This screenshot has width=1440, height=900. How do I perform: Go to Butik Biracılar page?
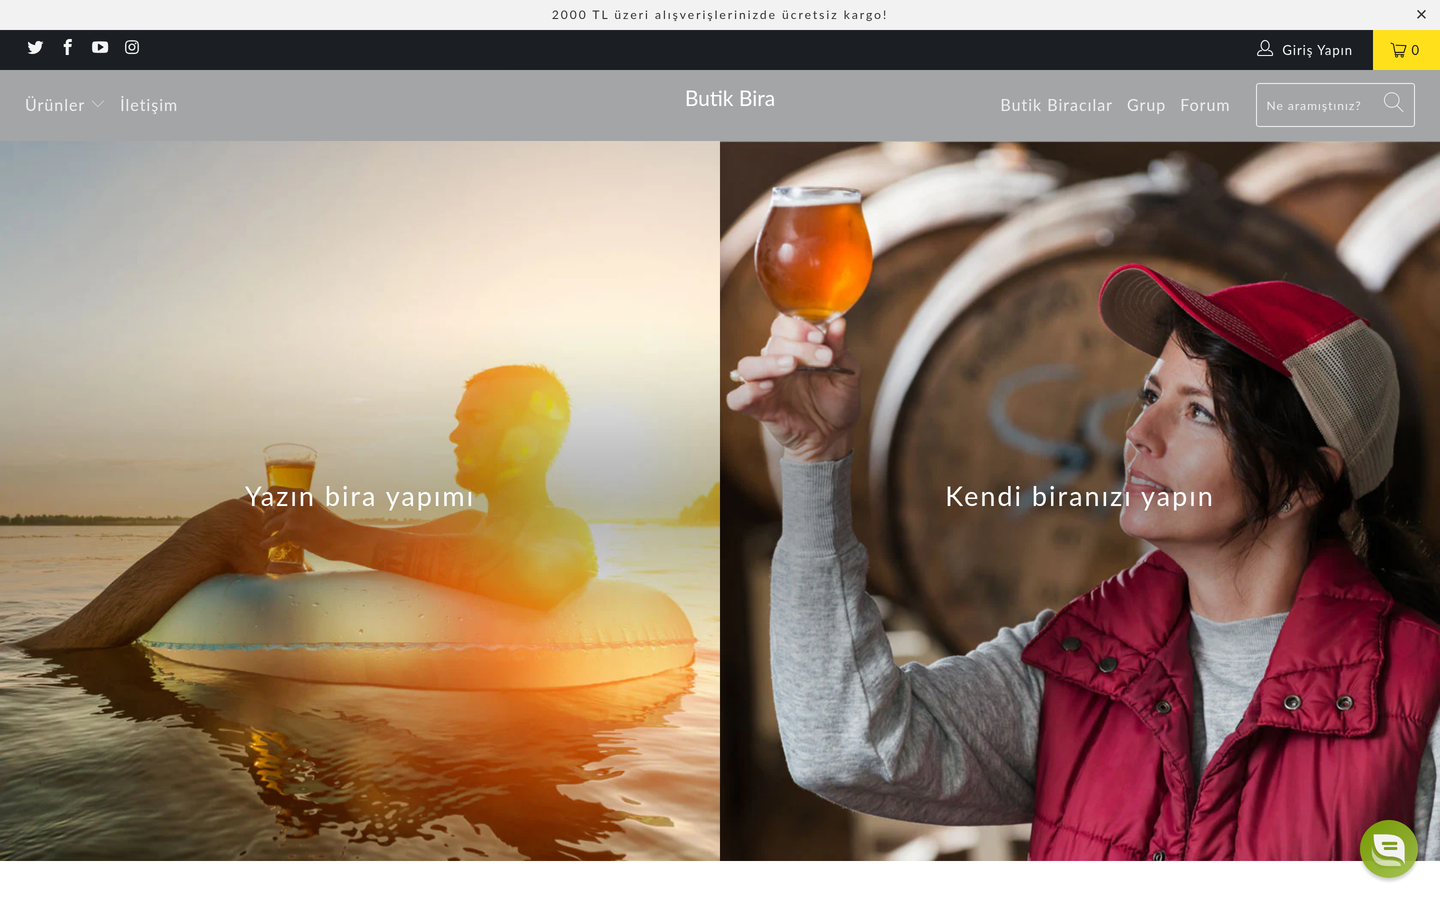[1056, 105]
